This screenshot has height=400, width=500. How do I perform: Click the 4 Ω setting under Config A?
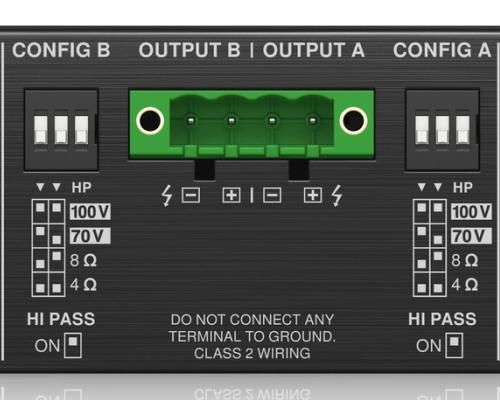click(465, 285)
